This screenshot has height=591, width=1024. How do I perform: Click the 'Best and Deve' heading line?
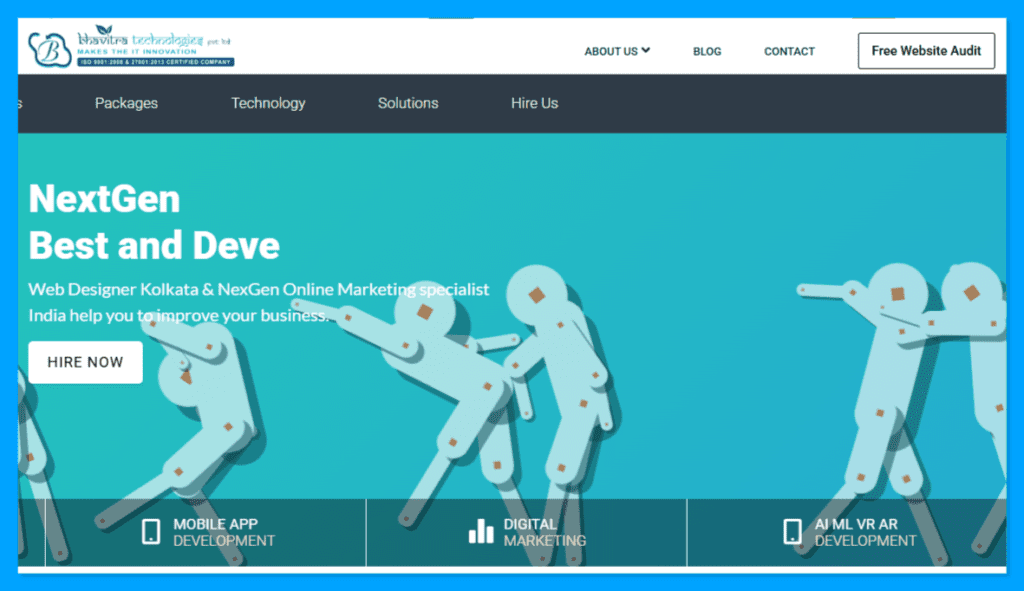154,245
